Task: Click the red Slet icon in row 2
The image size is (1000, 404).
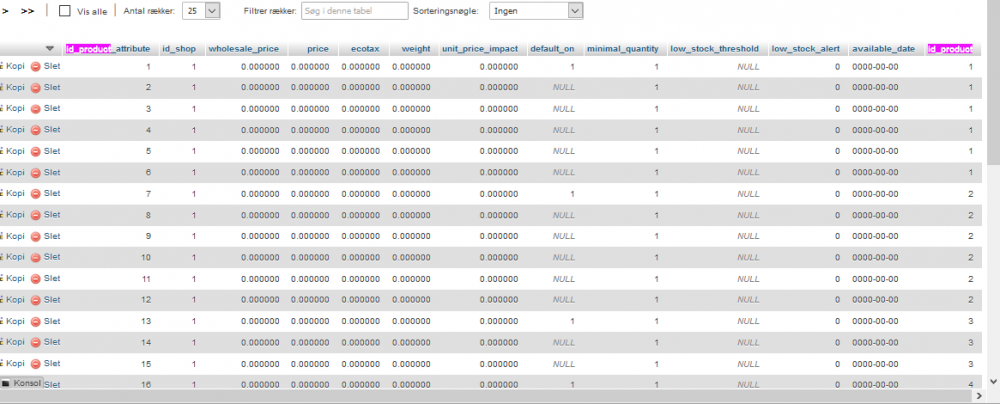Action: tap(36, 87)
